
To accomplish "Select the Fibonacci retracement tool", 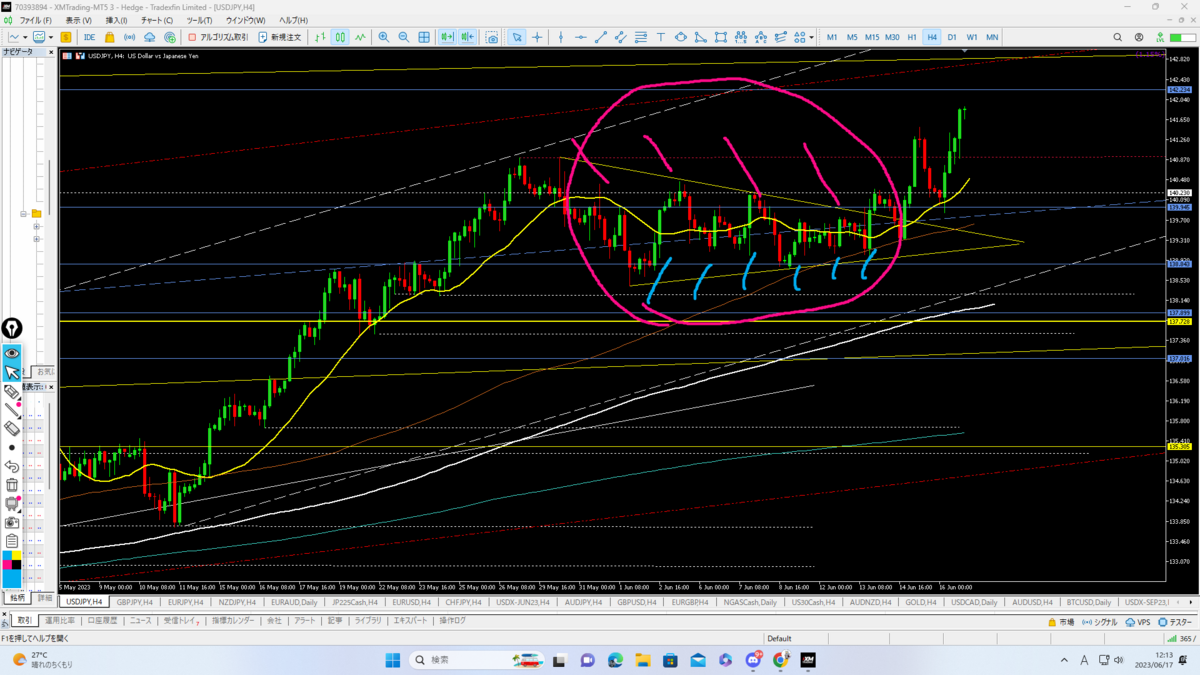I will (x=641, y=37).
